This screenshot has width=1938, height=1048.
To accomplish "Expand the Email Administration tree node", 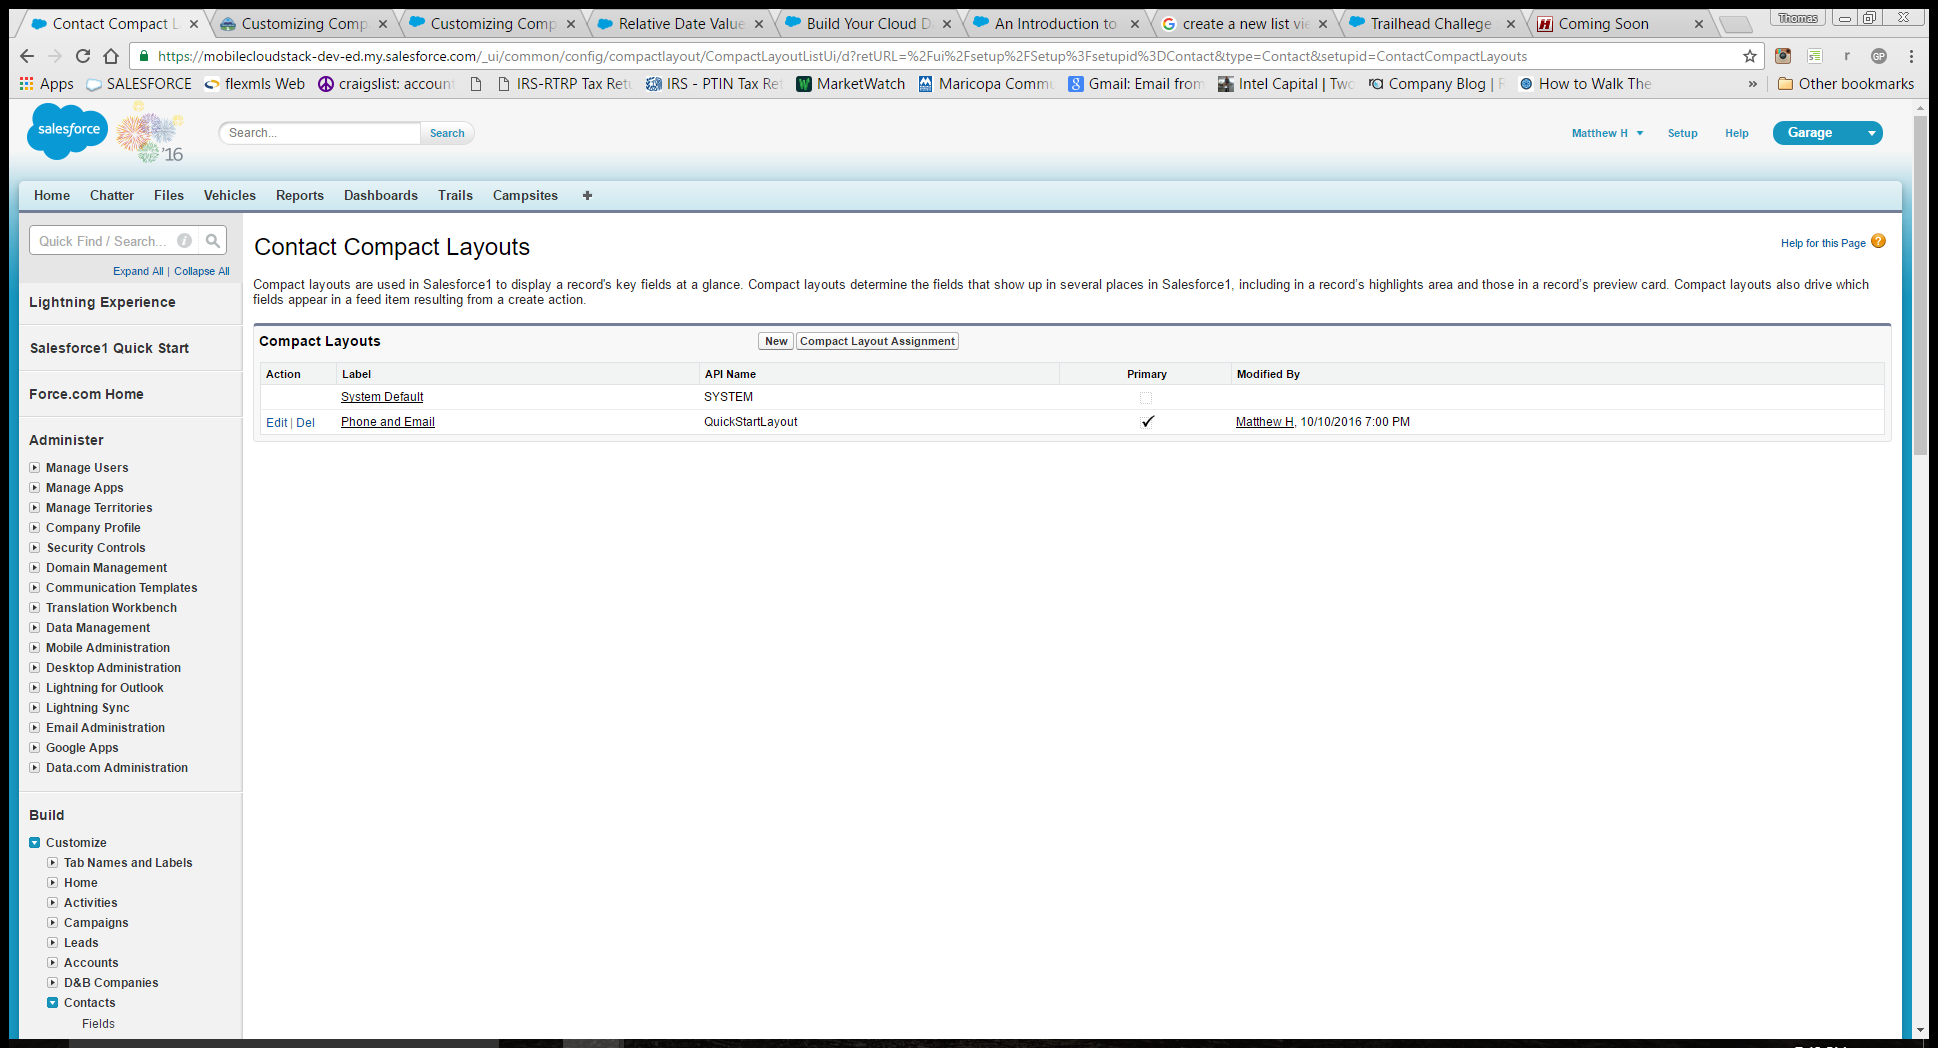I will [x=35, y=728].
